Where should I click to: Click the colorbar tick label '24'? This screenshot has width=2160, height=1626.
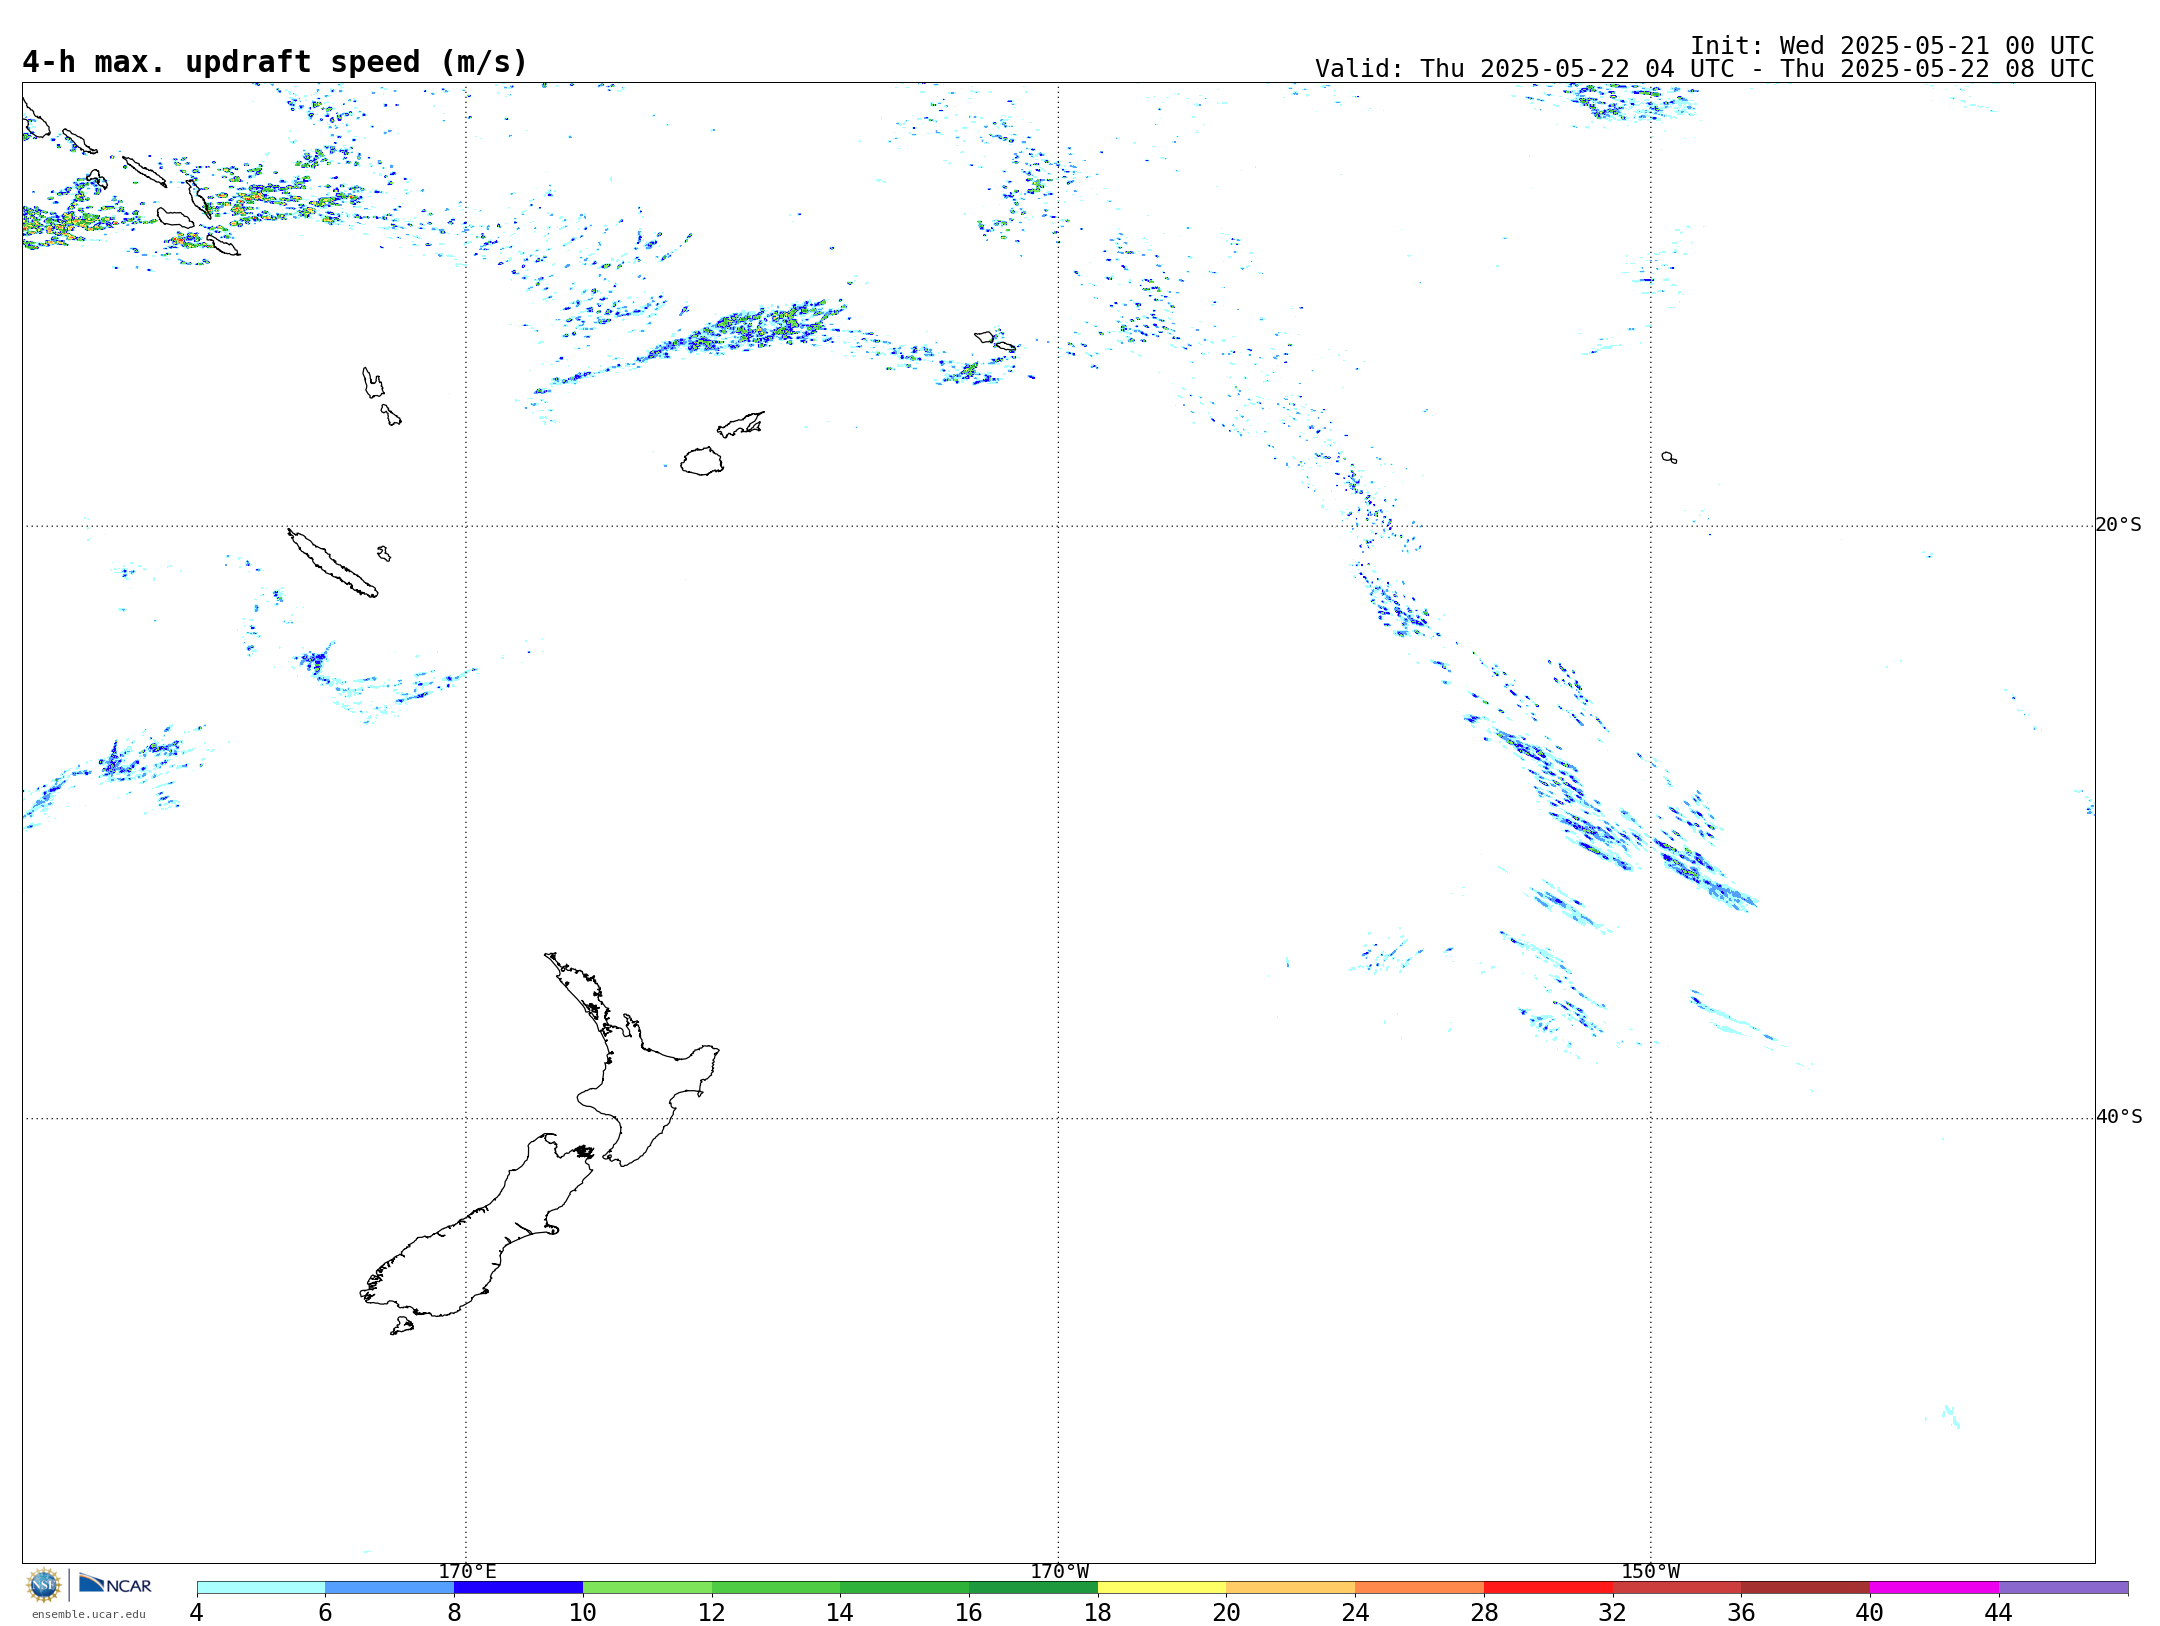[1355, 1612]
